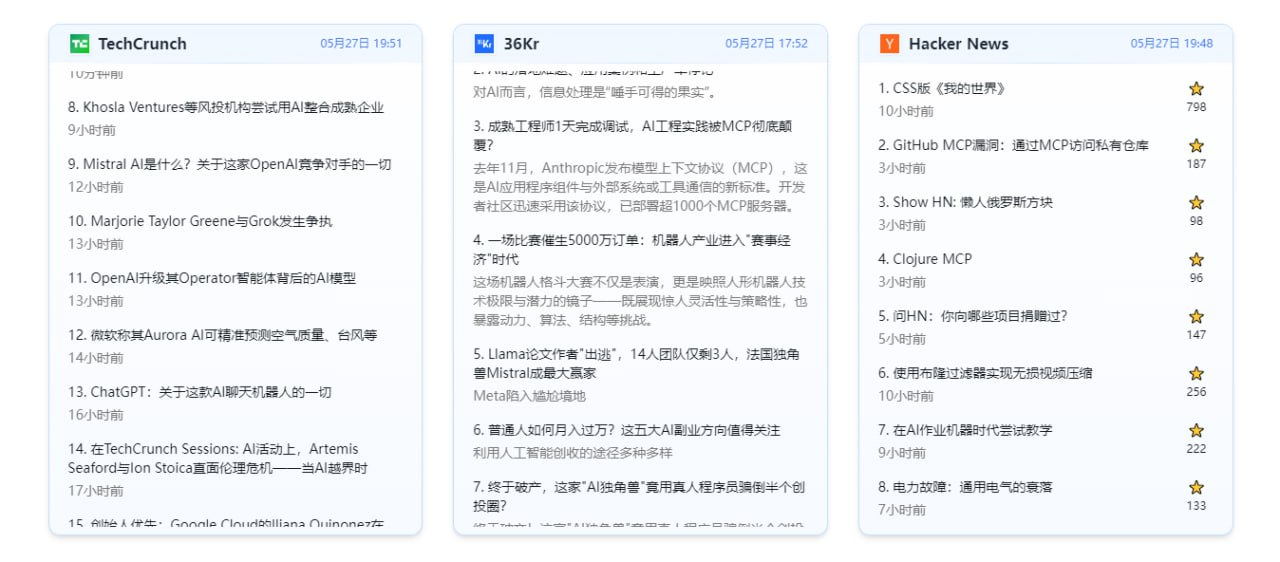Screen dimensions: 1280x562
Task: Open 微软称其Aurora AI article
Action: coord(222,335)
